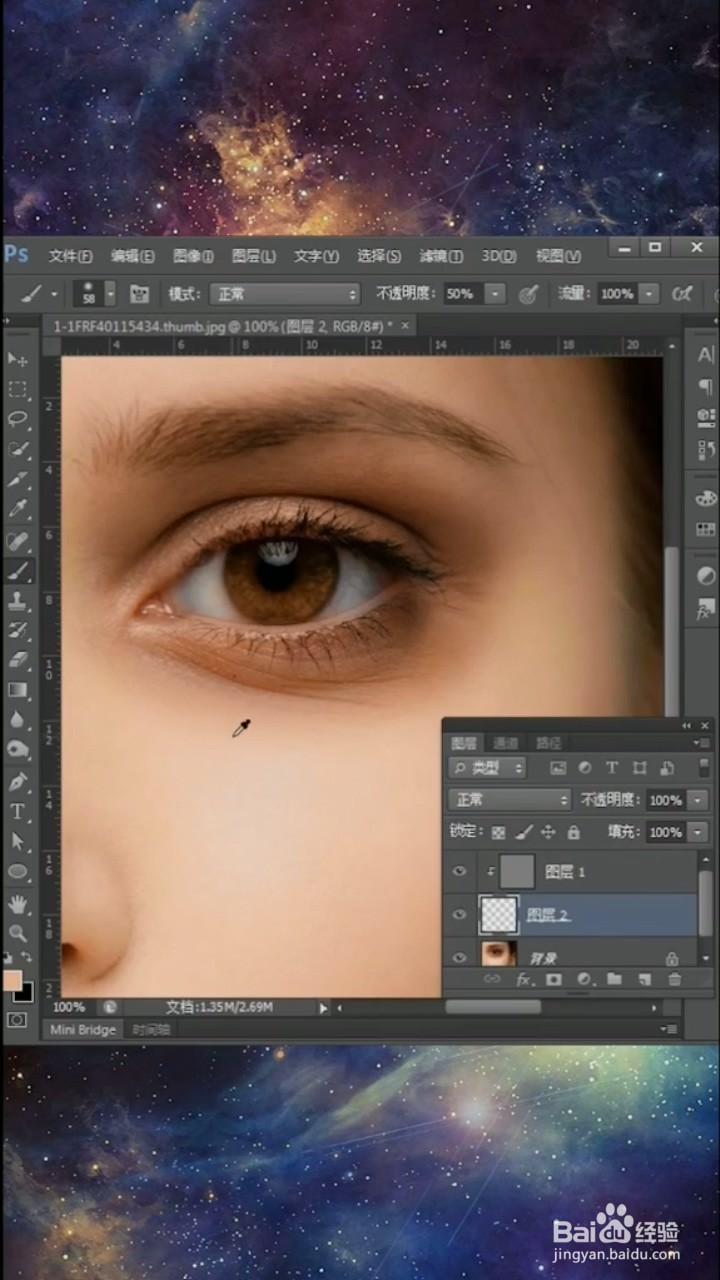Select the Horizontal Type tool
720x1280 pixels.
click(18, 811)
